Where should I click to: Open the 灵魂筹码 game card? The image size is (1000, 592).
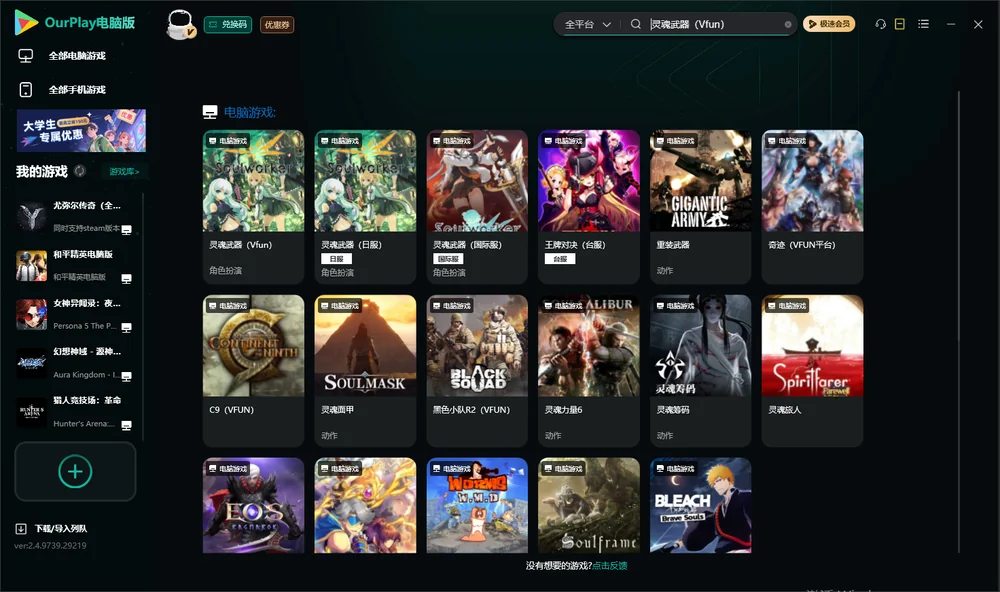coord(700,371)
